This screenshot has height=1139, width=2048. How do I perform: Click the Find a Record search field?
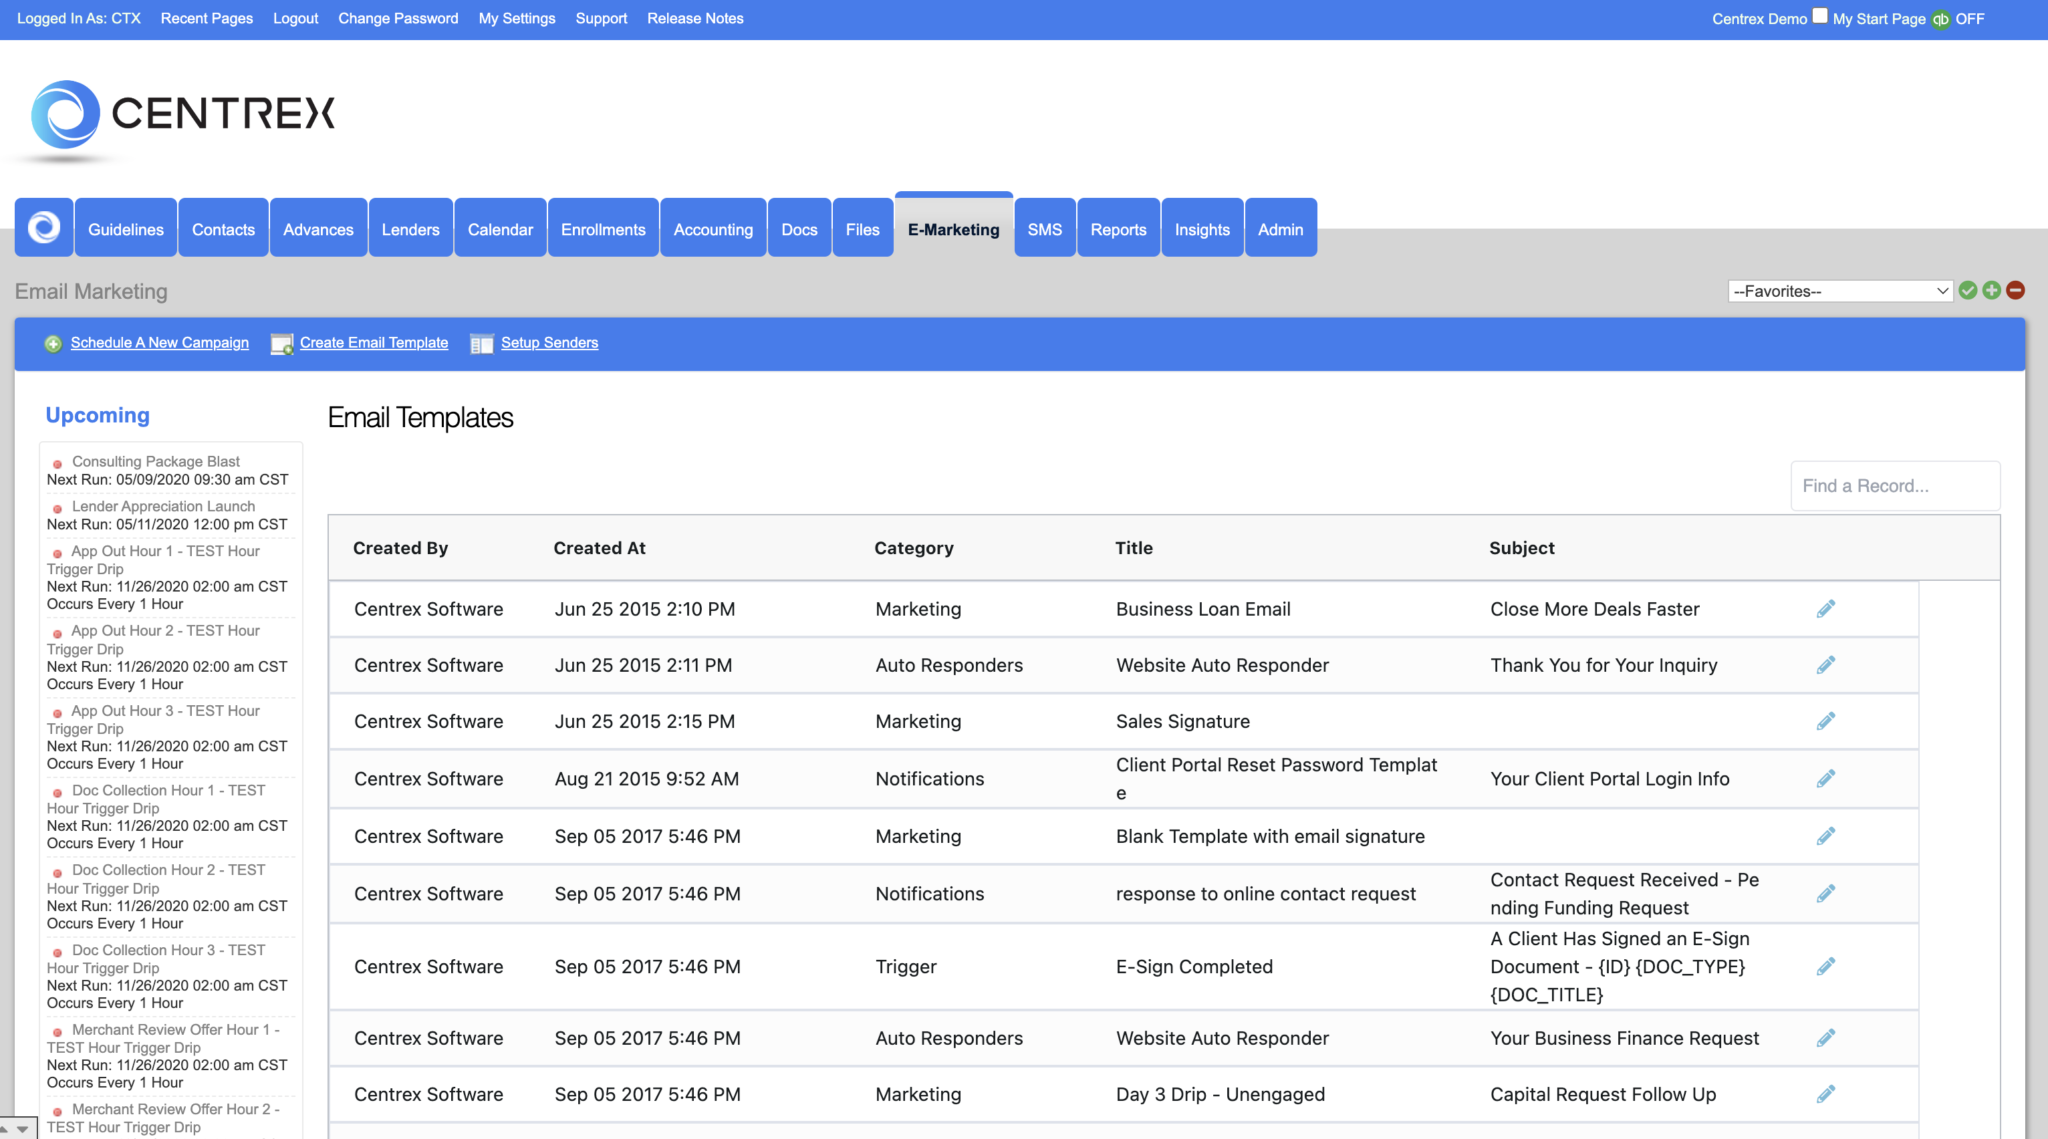point(1895,485)
